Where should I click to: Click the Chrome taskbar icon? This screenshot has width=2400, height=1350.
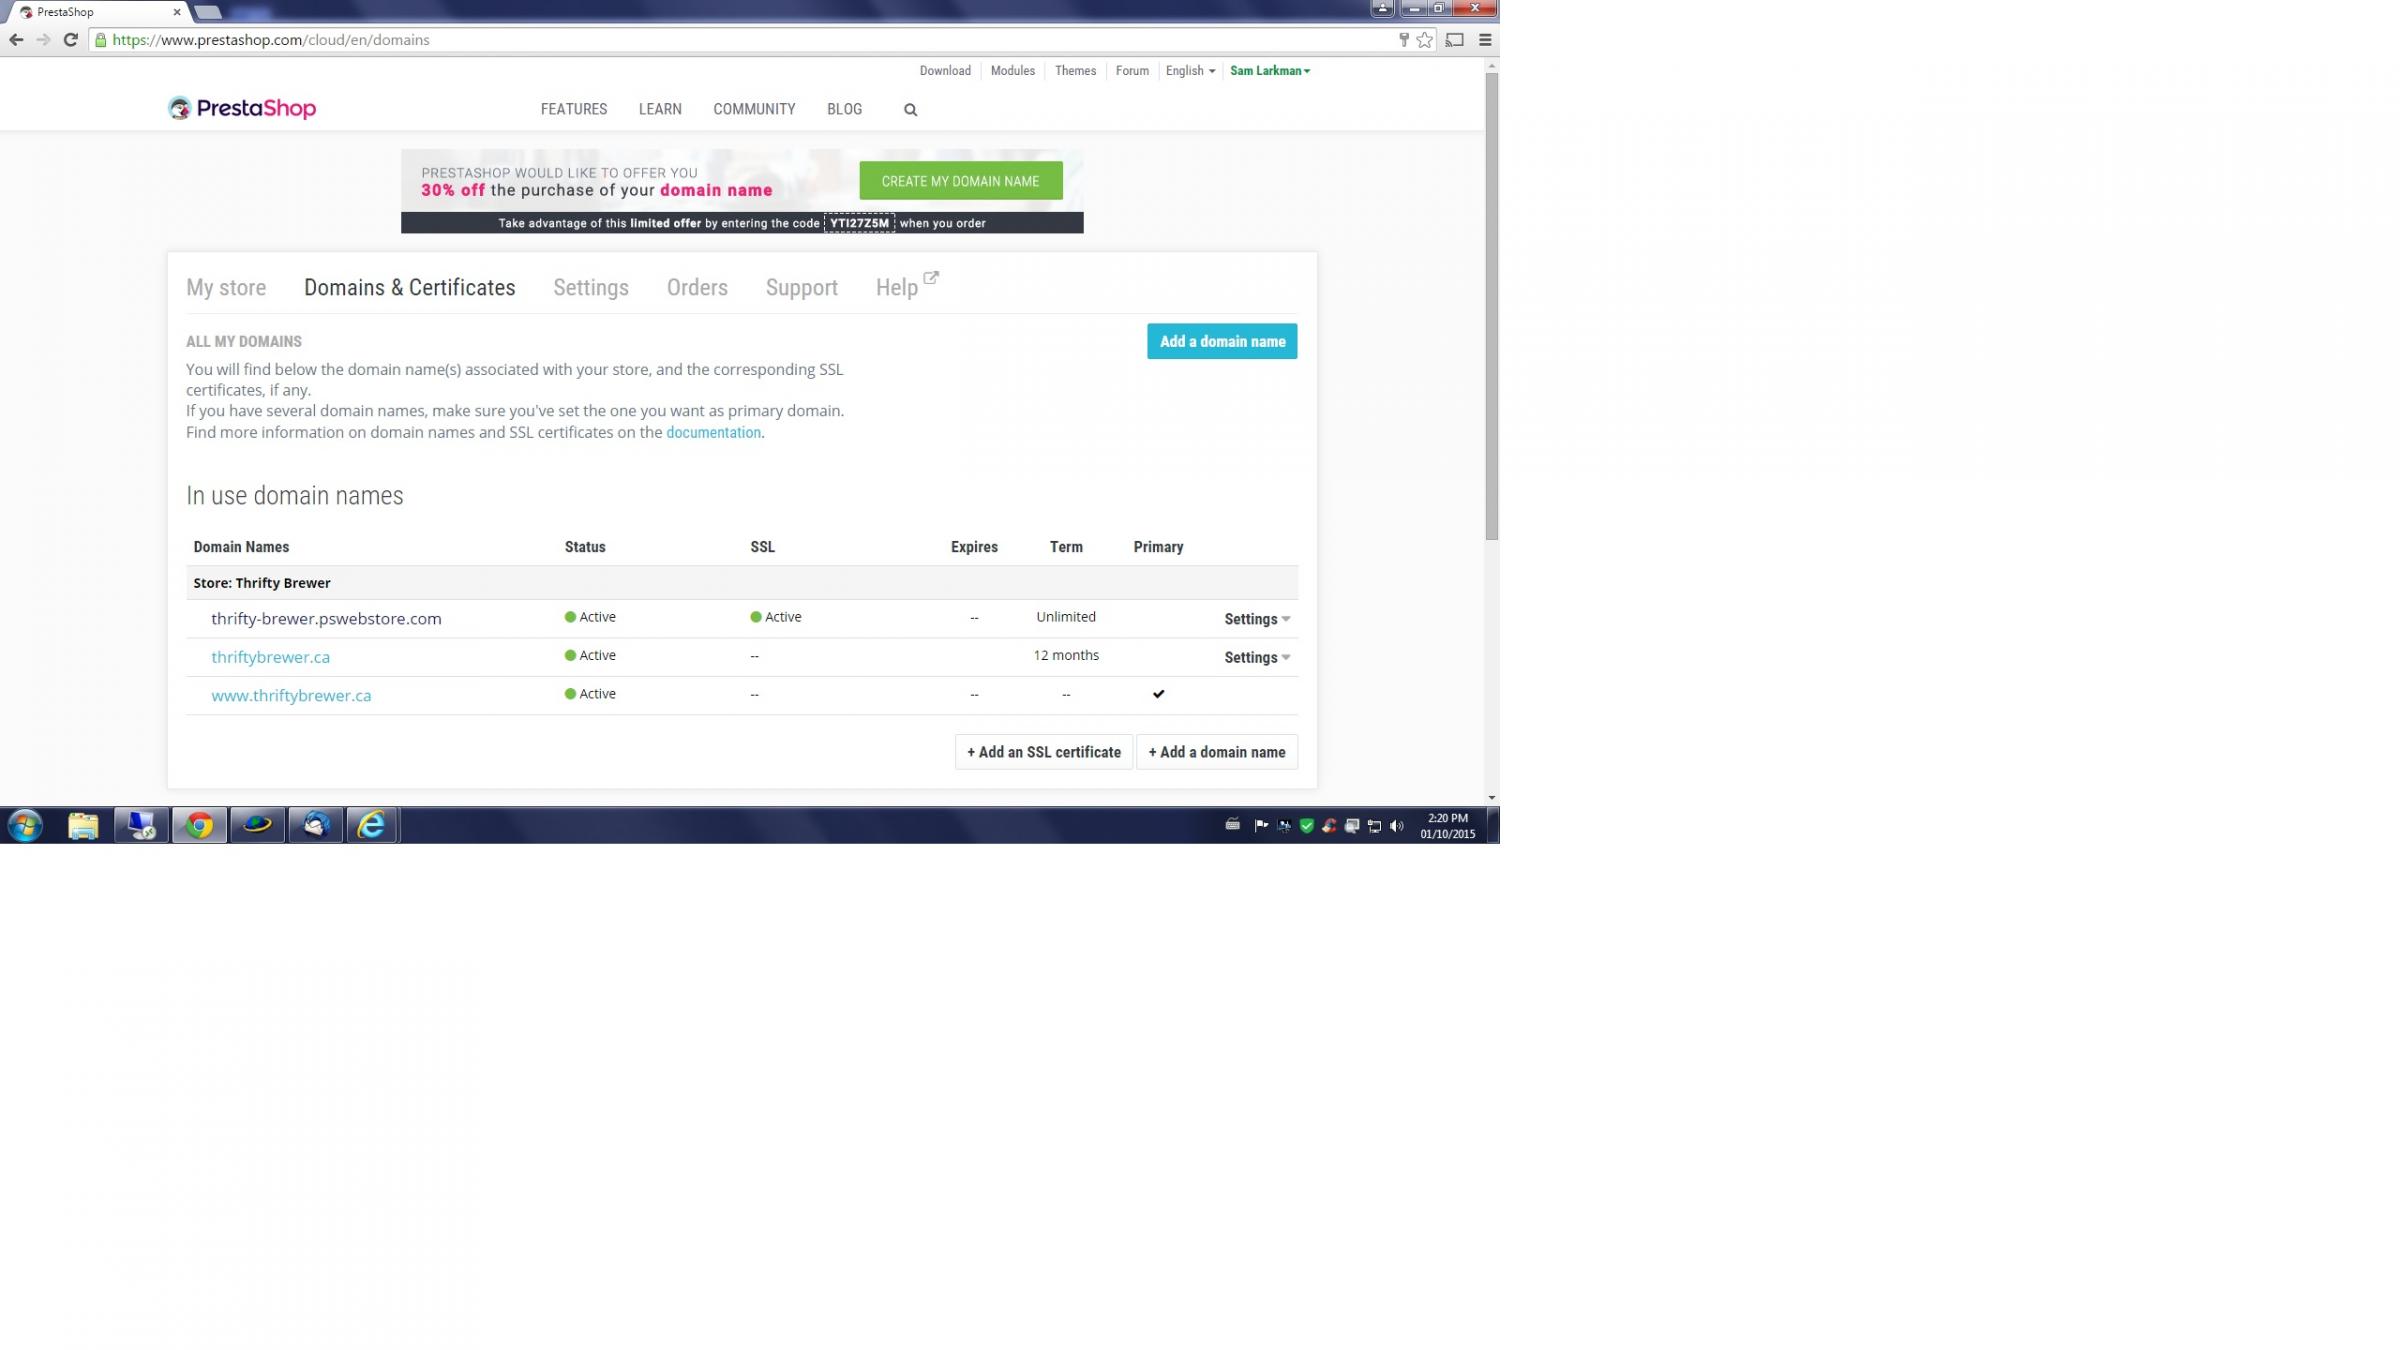click(200, 825)
